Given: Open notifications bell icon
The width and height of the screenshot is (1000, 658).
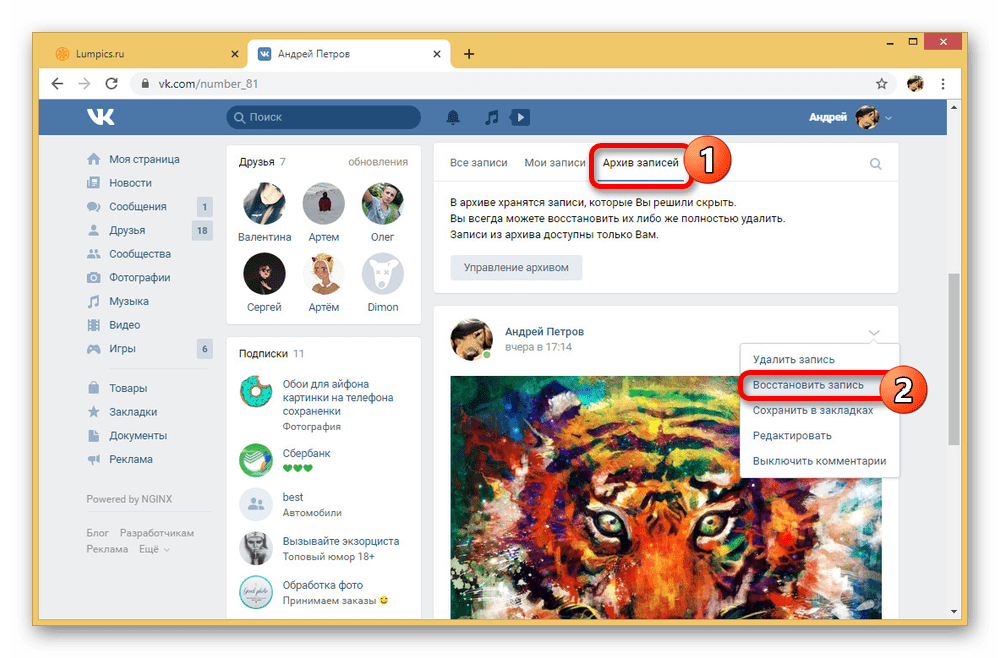Looking at the screenshot, I should pyautogui.click(x=453, y=117).
